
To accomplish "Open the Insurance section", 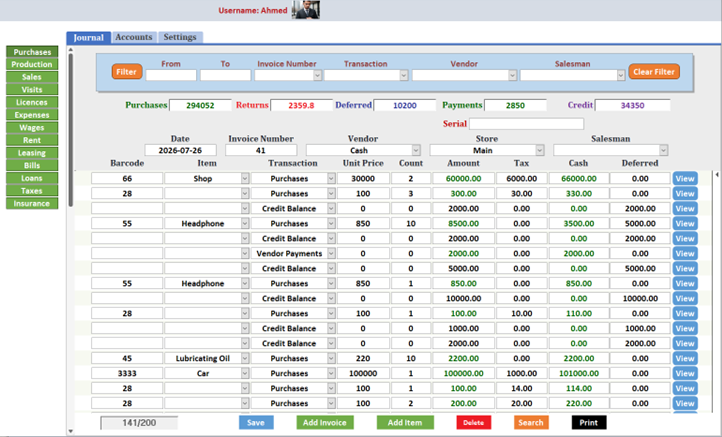I will tap(32, 204).
